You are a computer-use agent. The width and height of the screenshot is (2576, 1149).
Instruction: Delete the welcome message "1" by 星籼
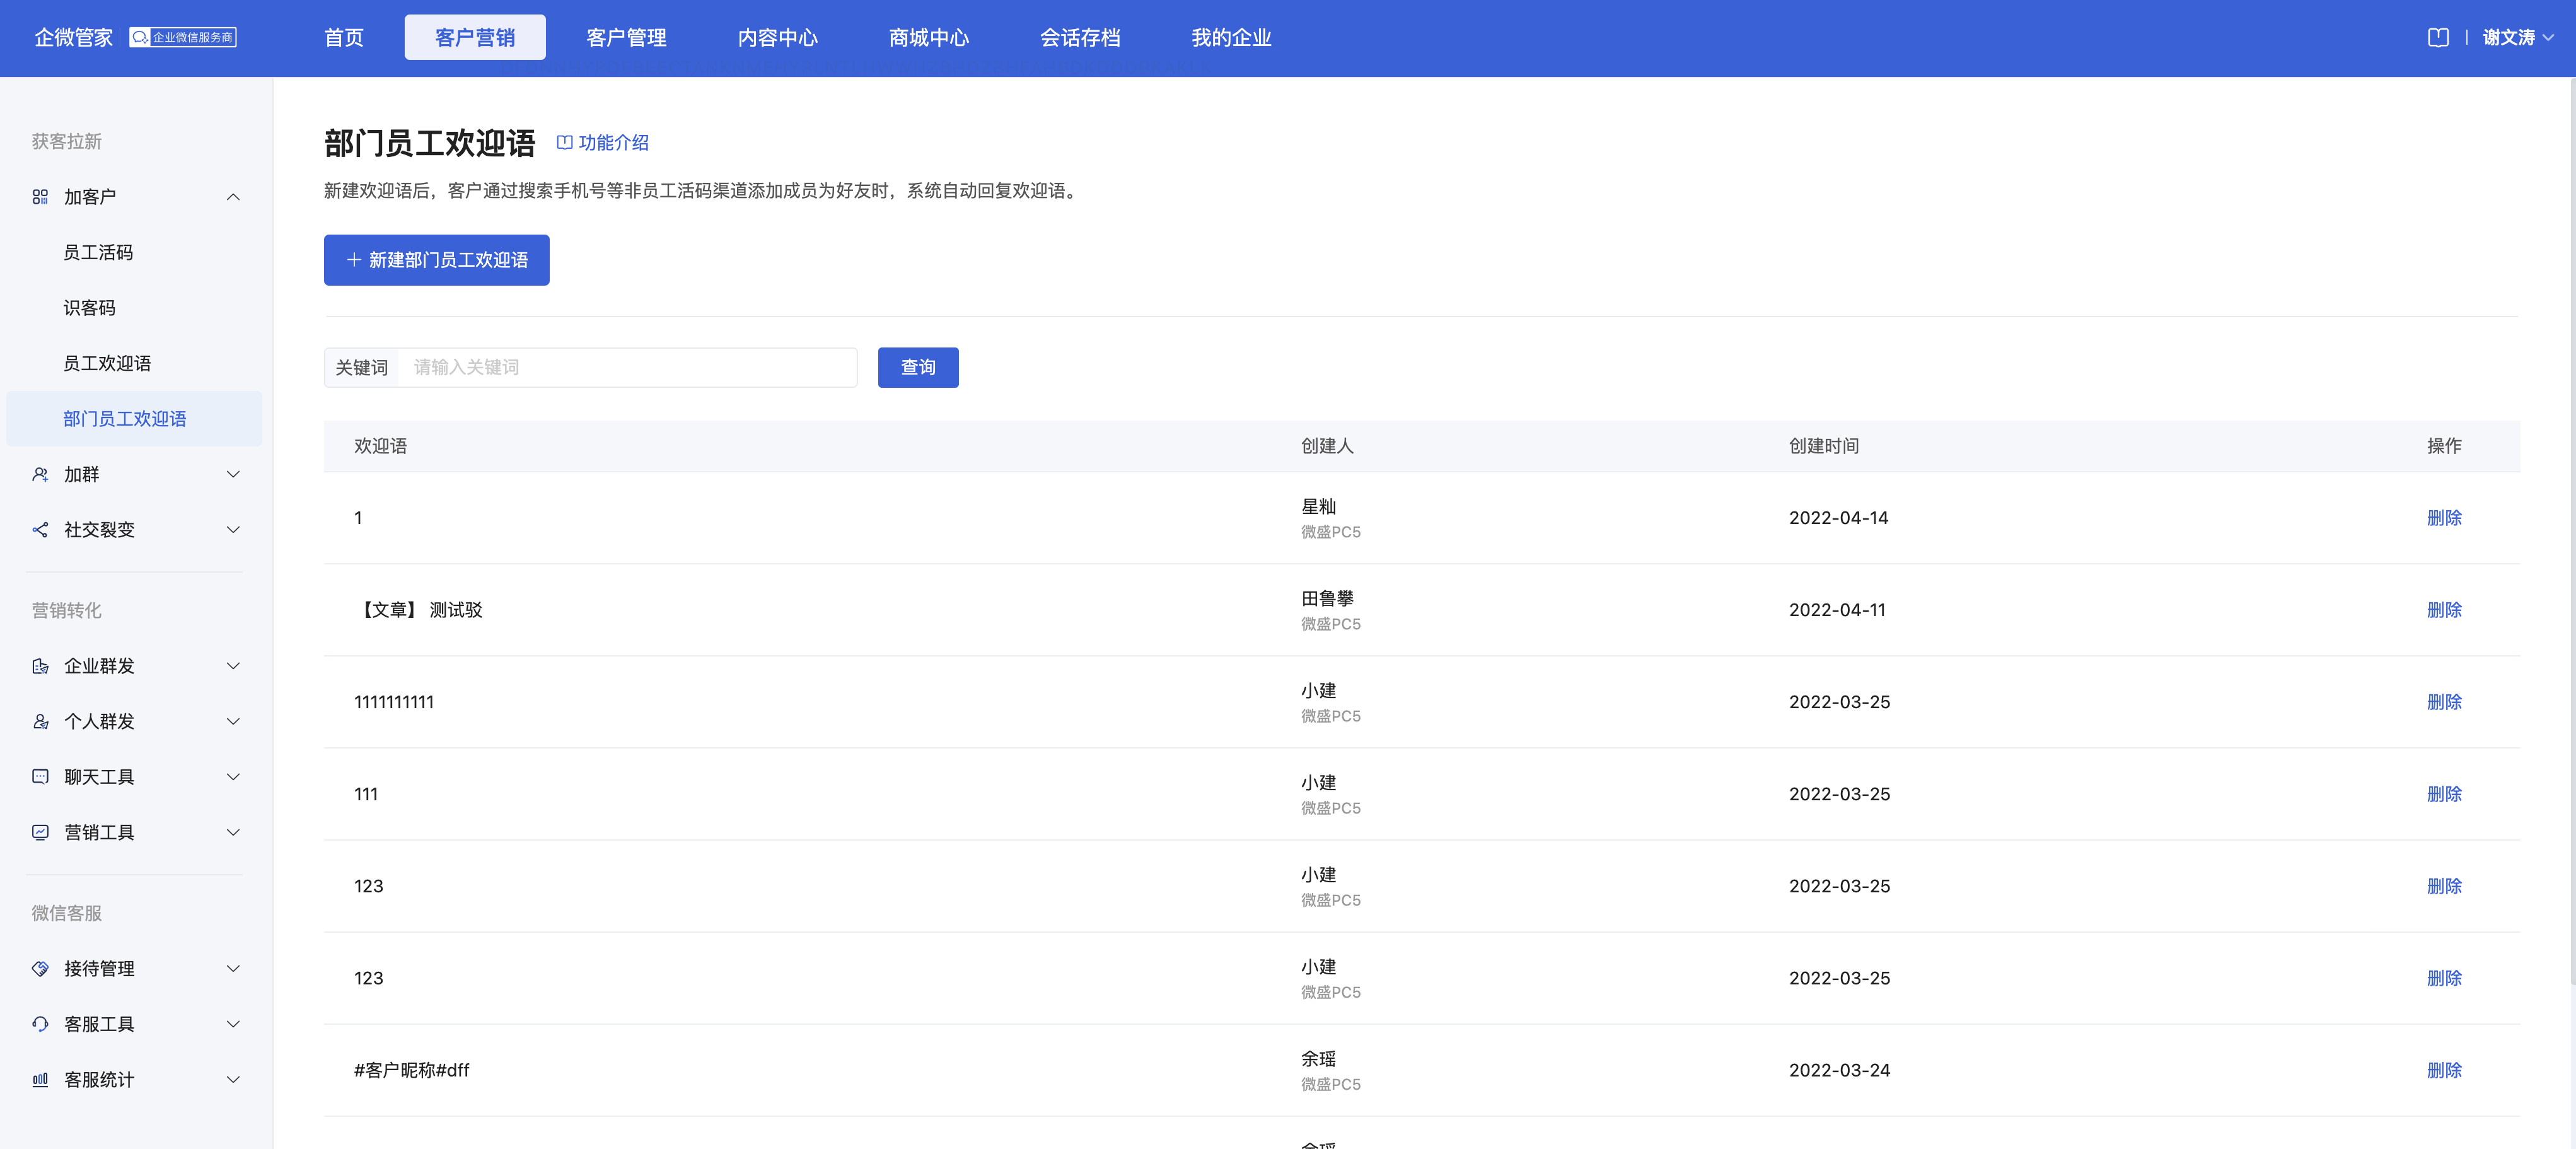[x=2444, y=518]
